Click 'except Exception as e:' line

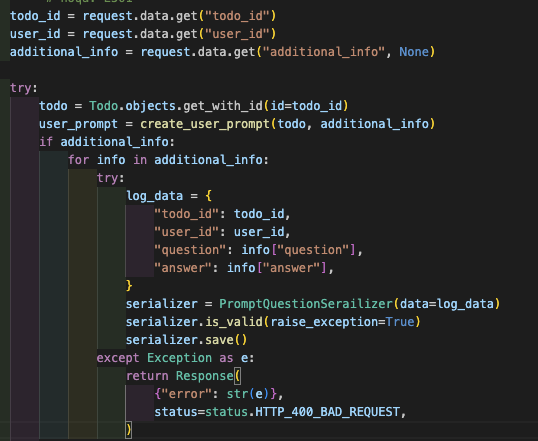tap(175, 358)
